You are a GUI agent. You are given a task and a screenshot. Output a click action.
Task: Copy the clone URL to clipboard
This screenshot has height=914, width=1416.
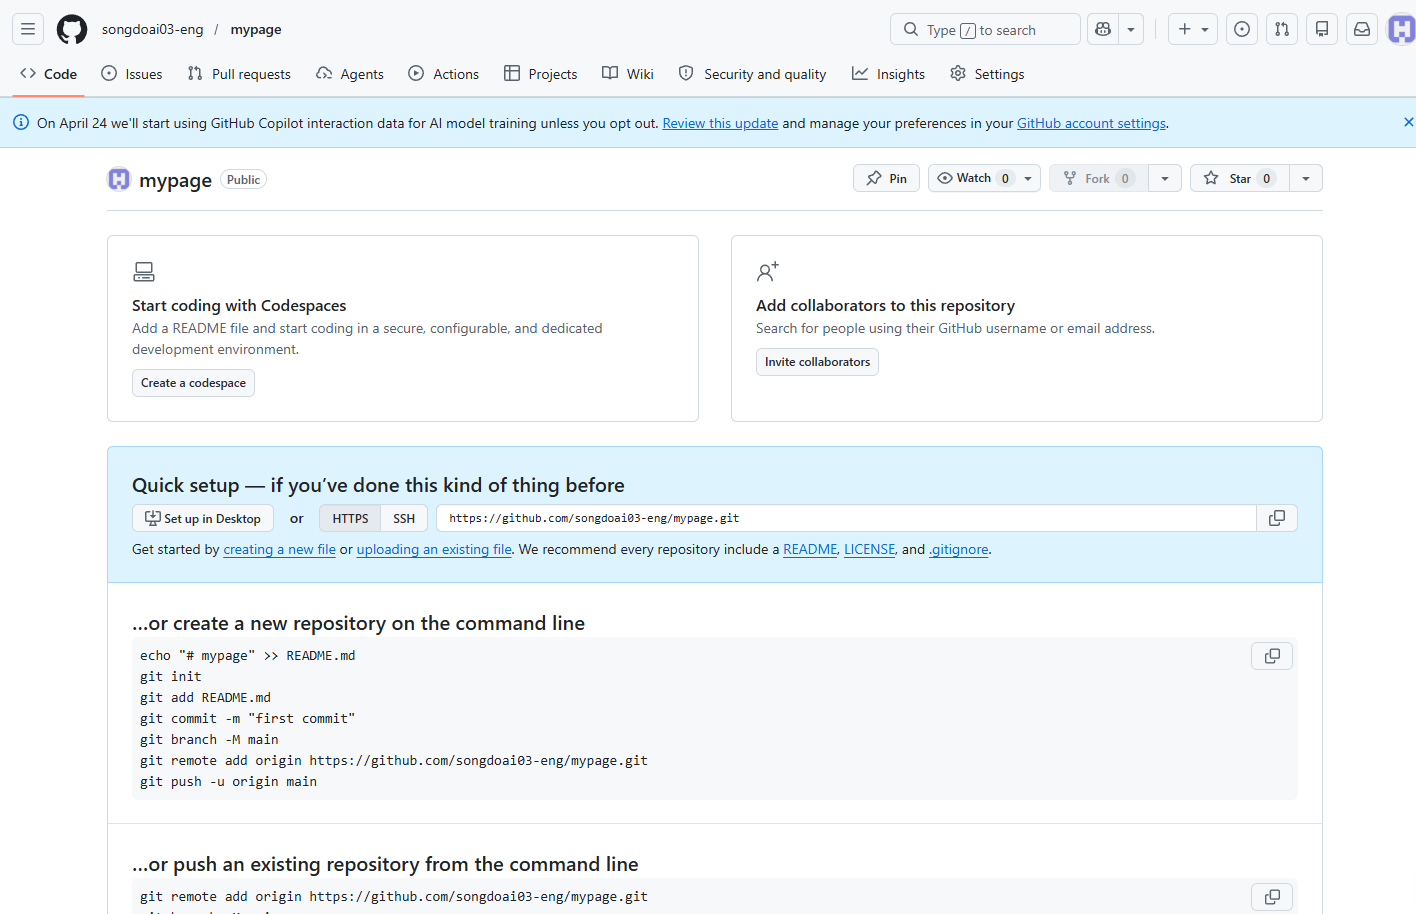click(1277, 518)
